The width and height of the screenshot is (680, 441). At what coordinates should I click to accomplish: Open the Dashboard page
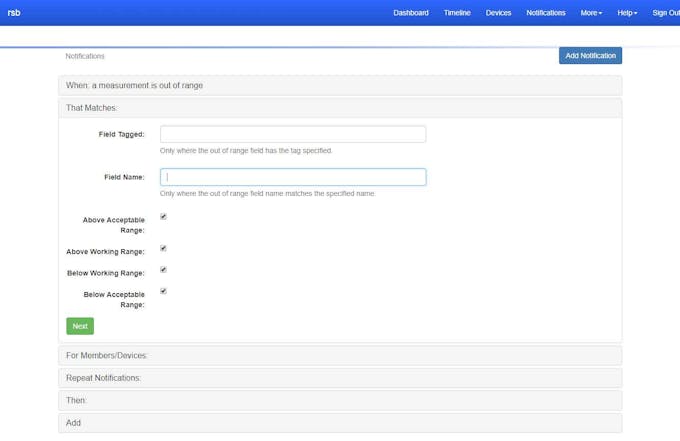tap(411, 13)
